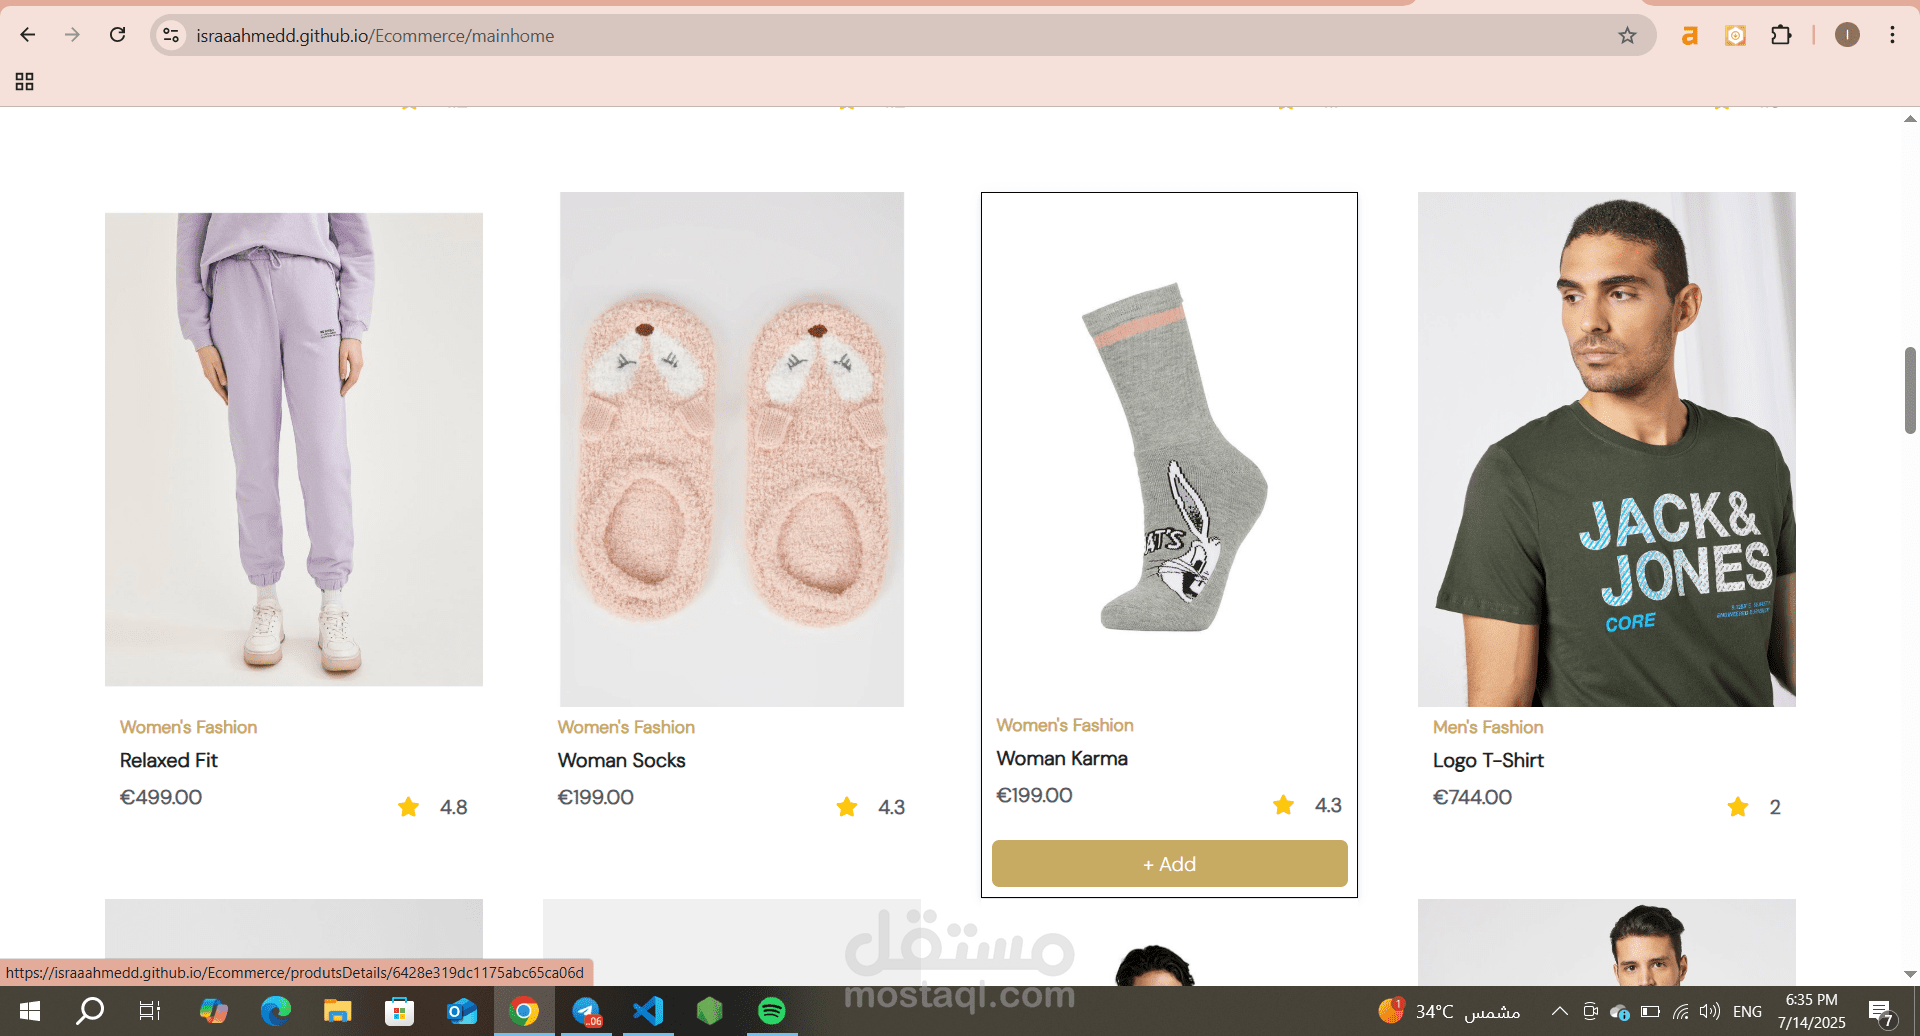Open the 34°C weather widget
The height and width of the screenshot is (1036, 1920).
click(1449, 1011)
